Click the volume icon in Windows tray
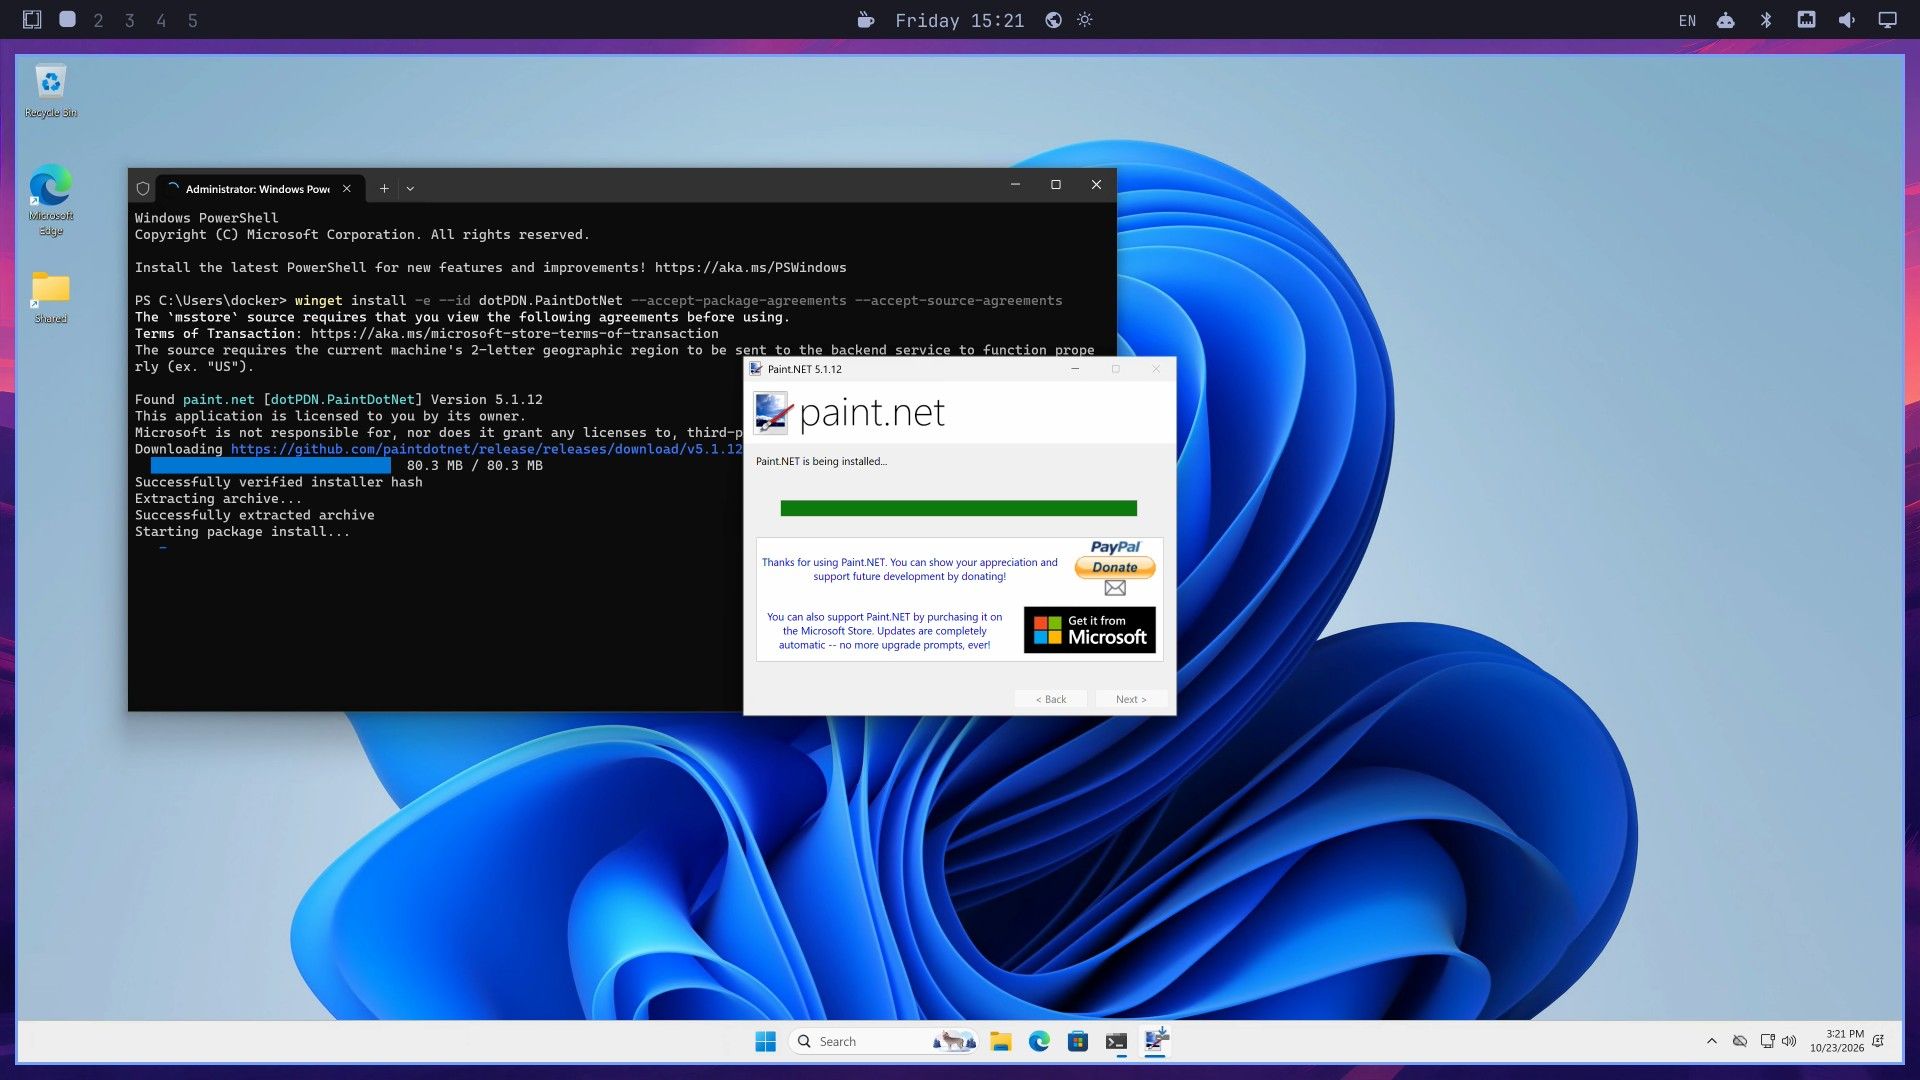Image resolution: width=1920 pixels, height=1080 pixels. (x=1789, y=1041)
